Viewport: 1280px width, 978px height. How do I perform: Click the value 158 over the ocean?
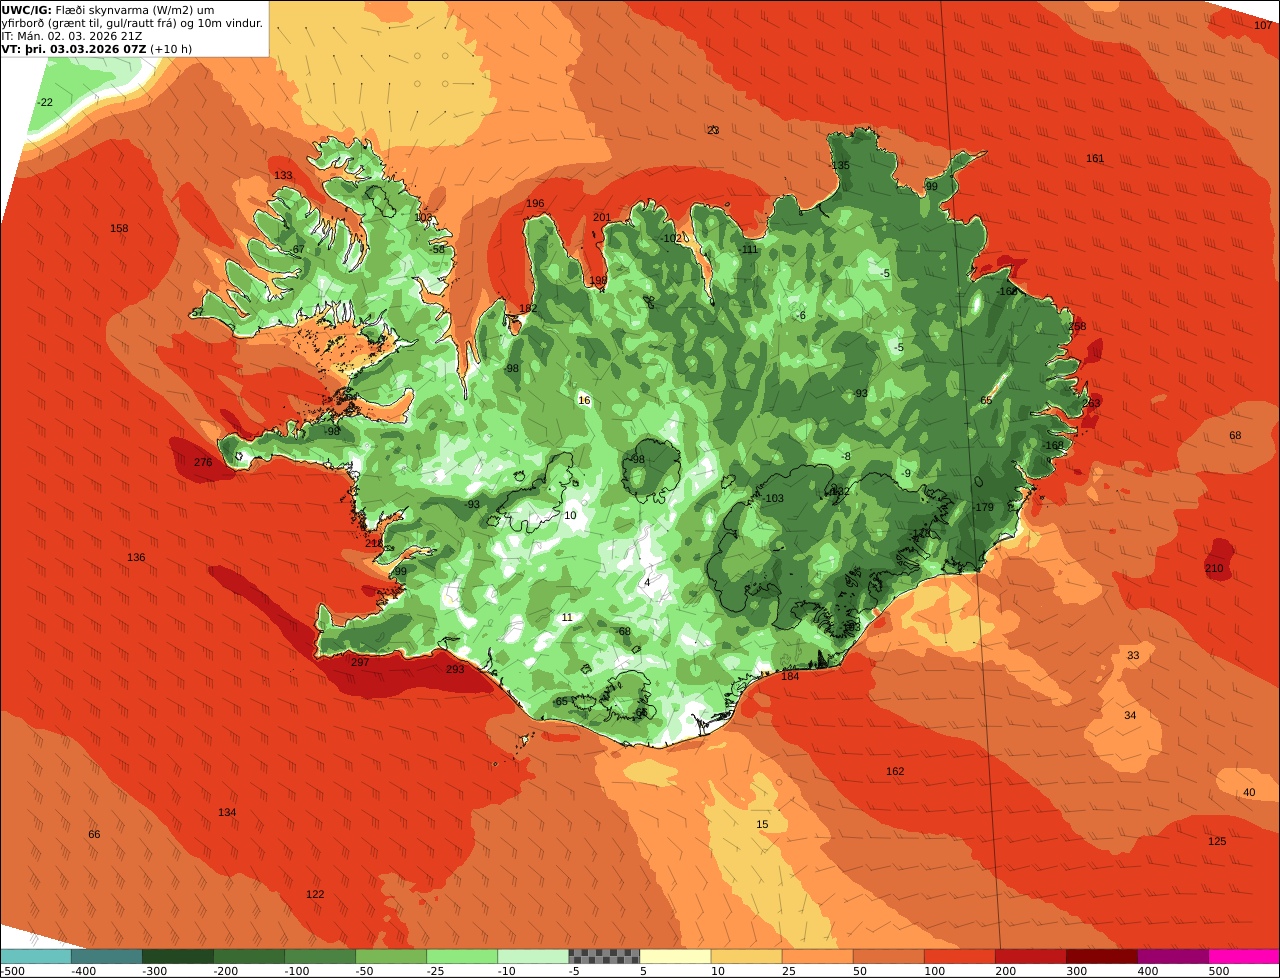(x=119, y=228)
